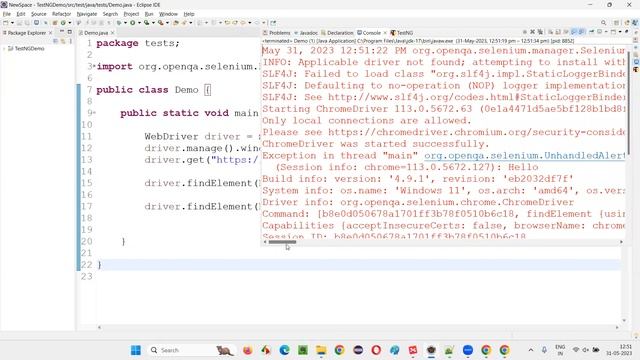
Task: Maximize the Package Explorer view
Action: 70,31
